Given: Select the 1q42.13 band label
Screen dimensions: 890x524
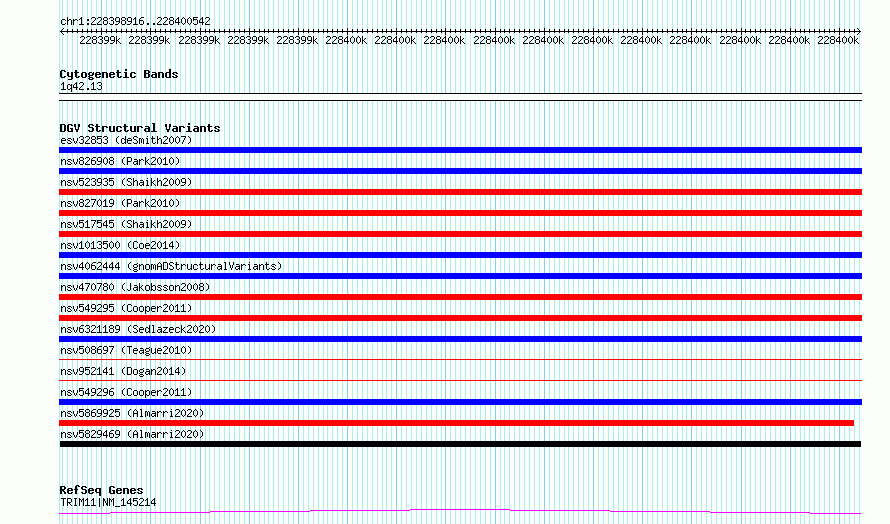Looking at the screenshot, I should click(x=81, y=86).
